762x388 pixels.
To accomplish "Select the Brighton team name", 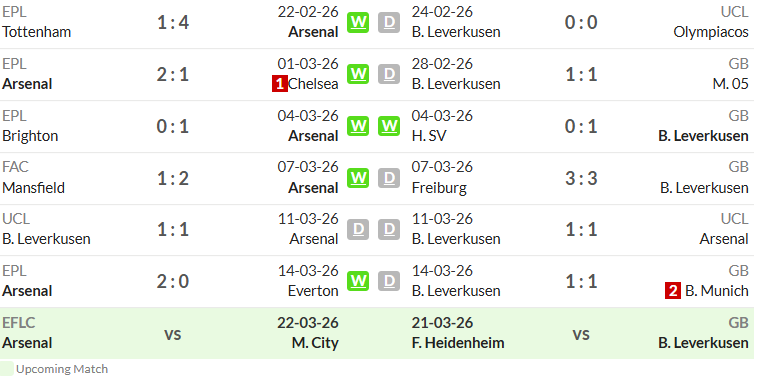I will [30, 136].
